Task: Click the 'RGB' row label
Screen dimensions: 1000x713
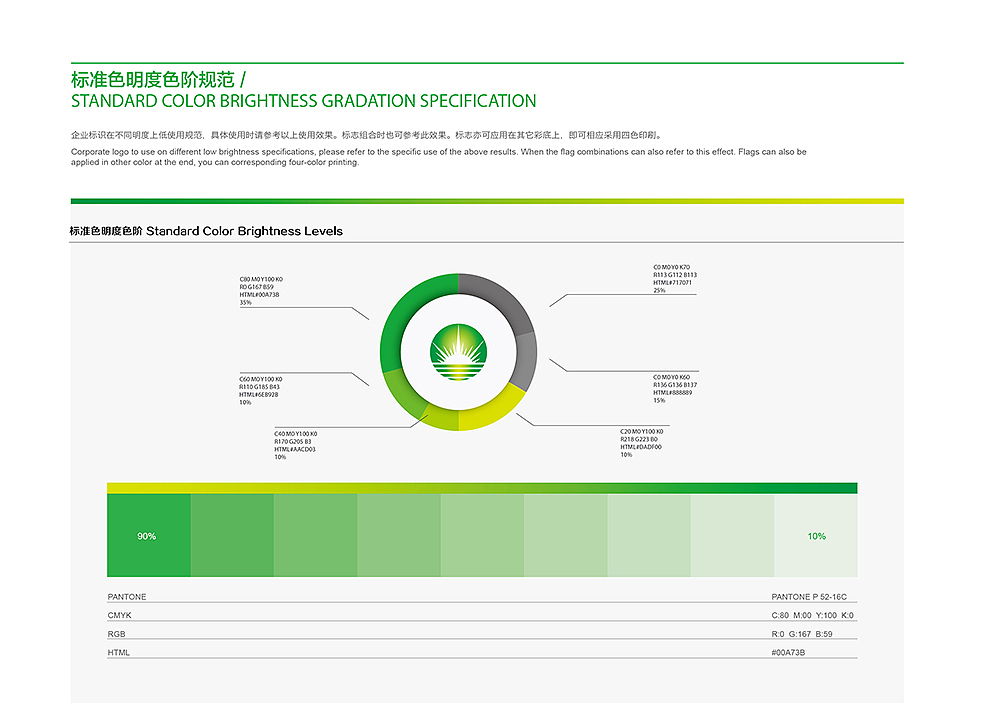Action: (x=116, y=634)
